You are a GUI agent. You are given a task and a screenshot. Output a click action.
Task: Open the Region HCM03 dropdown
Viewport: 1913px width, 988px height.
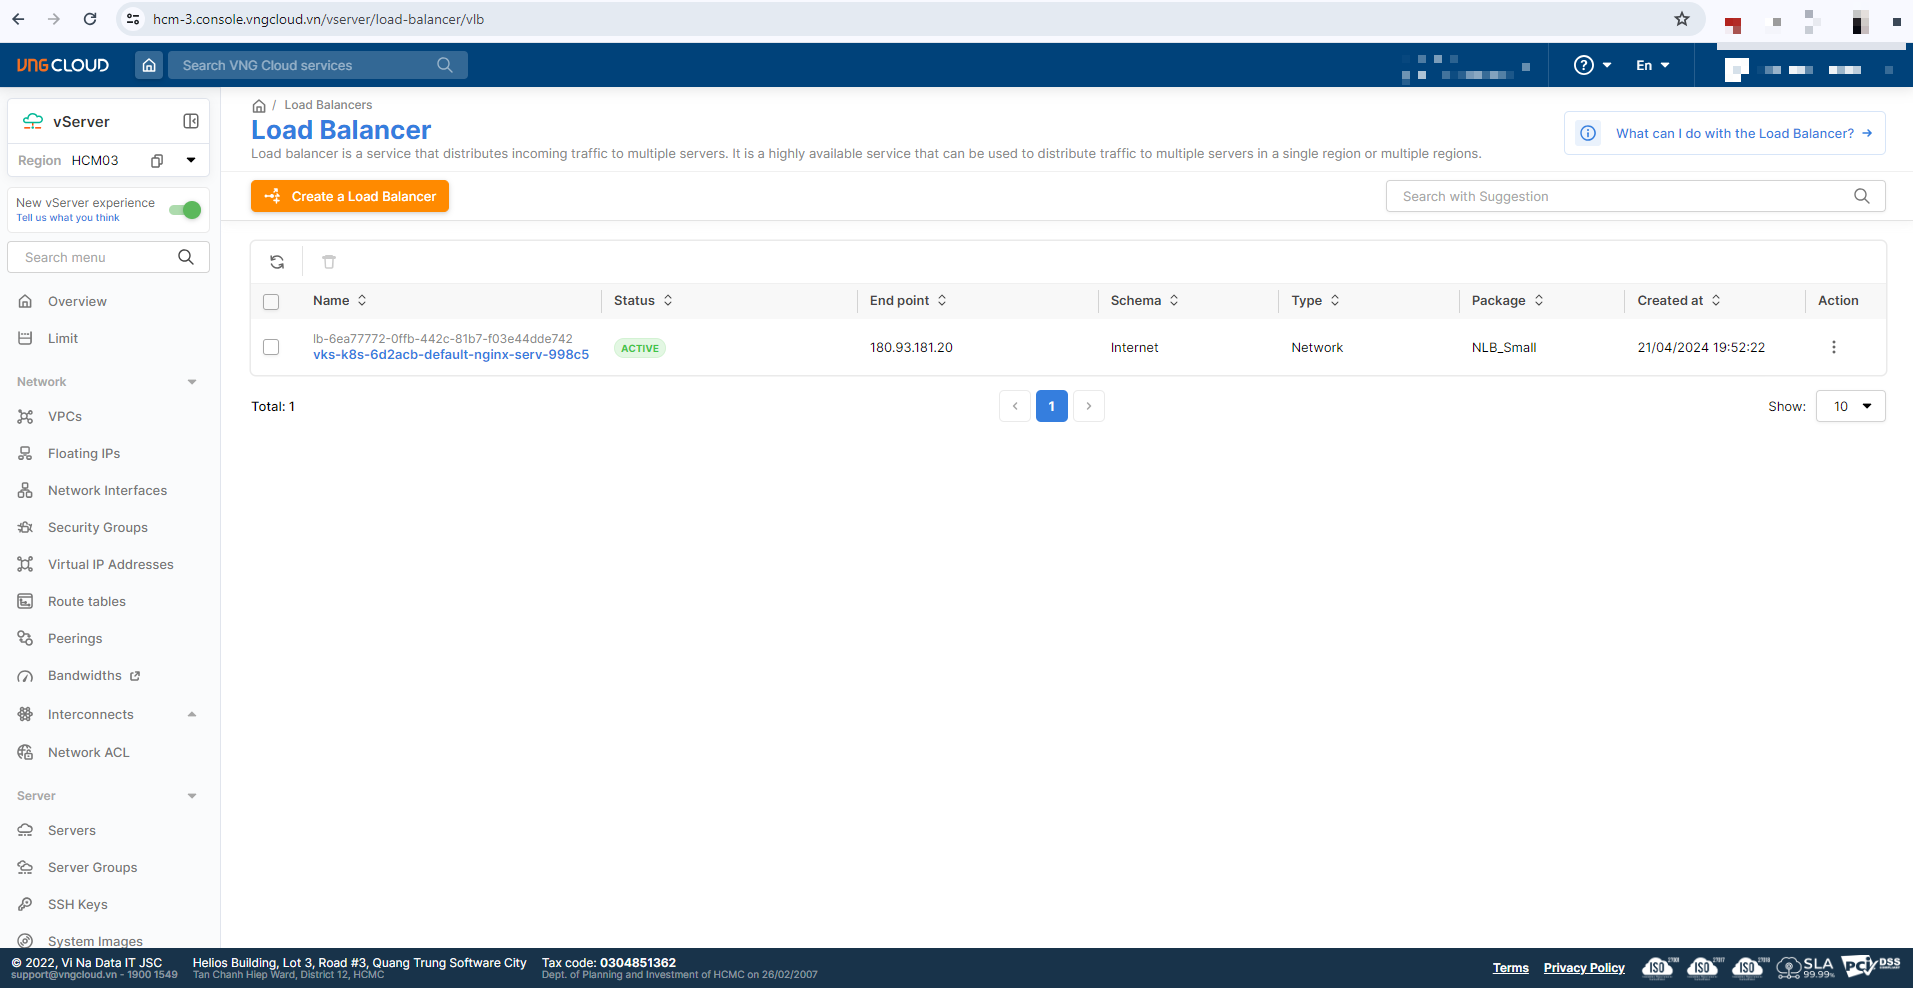click(191, 161)
